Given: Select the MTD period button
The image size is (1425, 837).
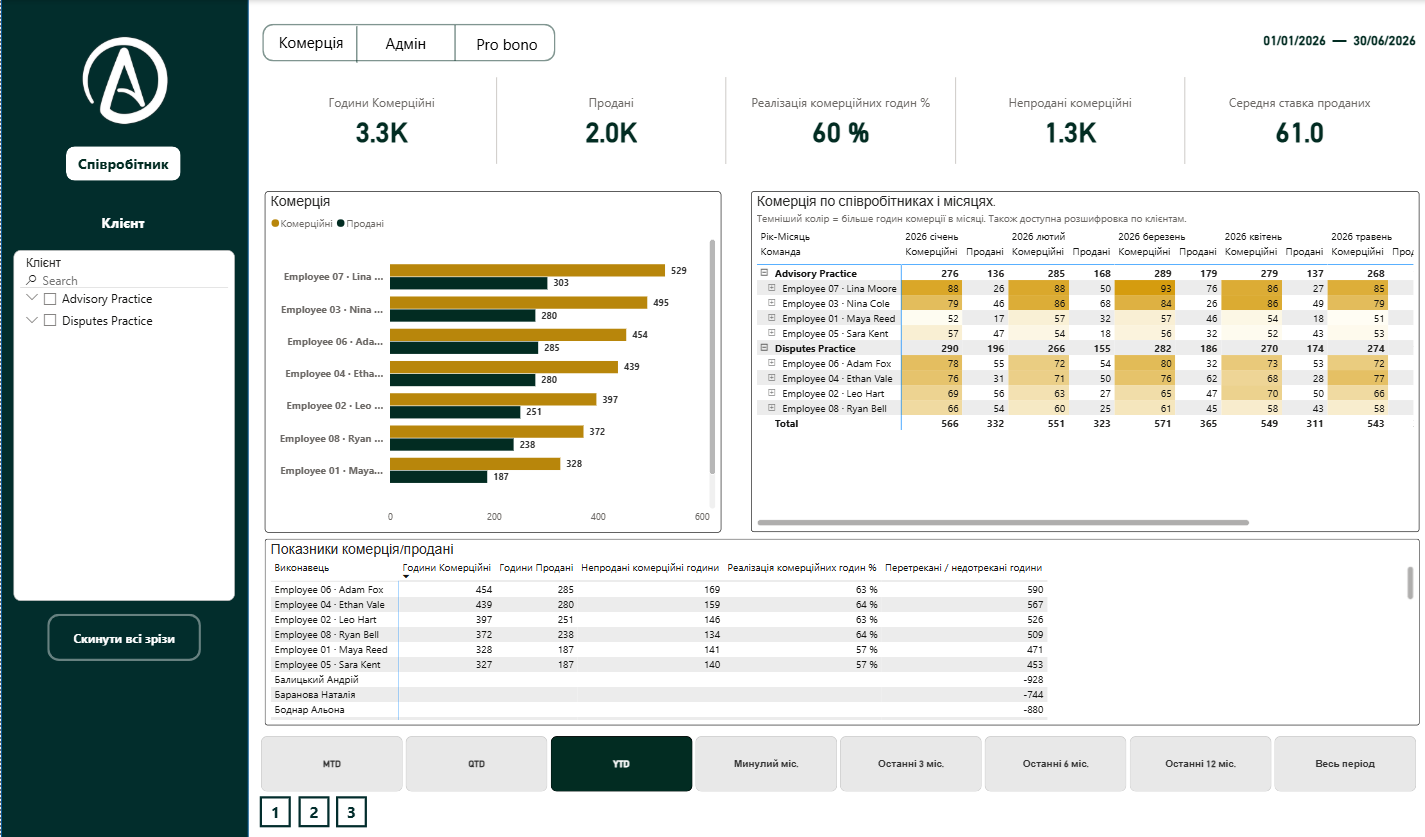Looking at the screenshot, I should [x=332, y=764].
